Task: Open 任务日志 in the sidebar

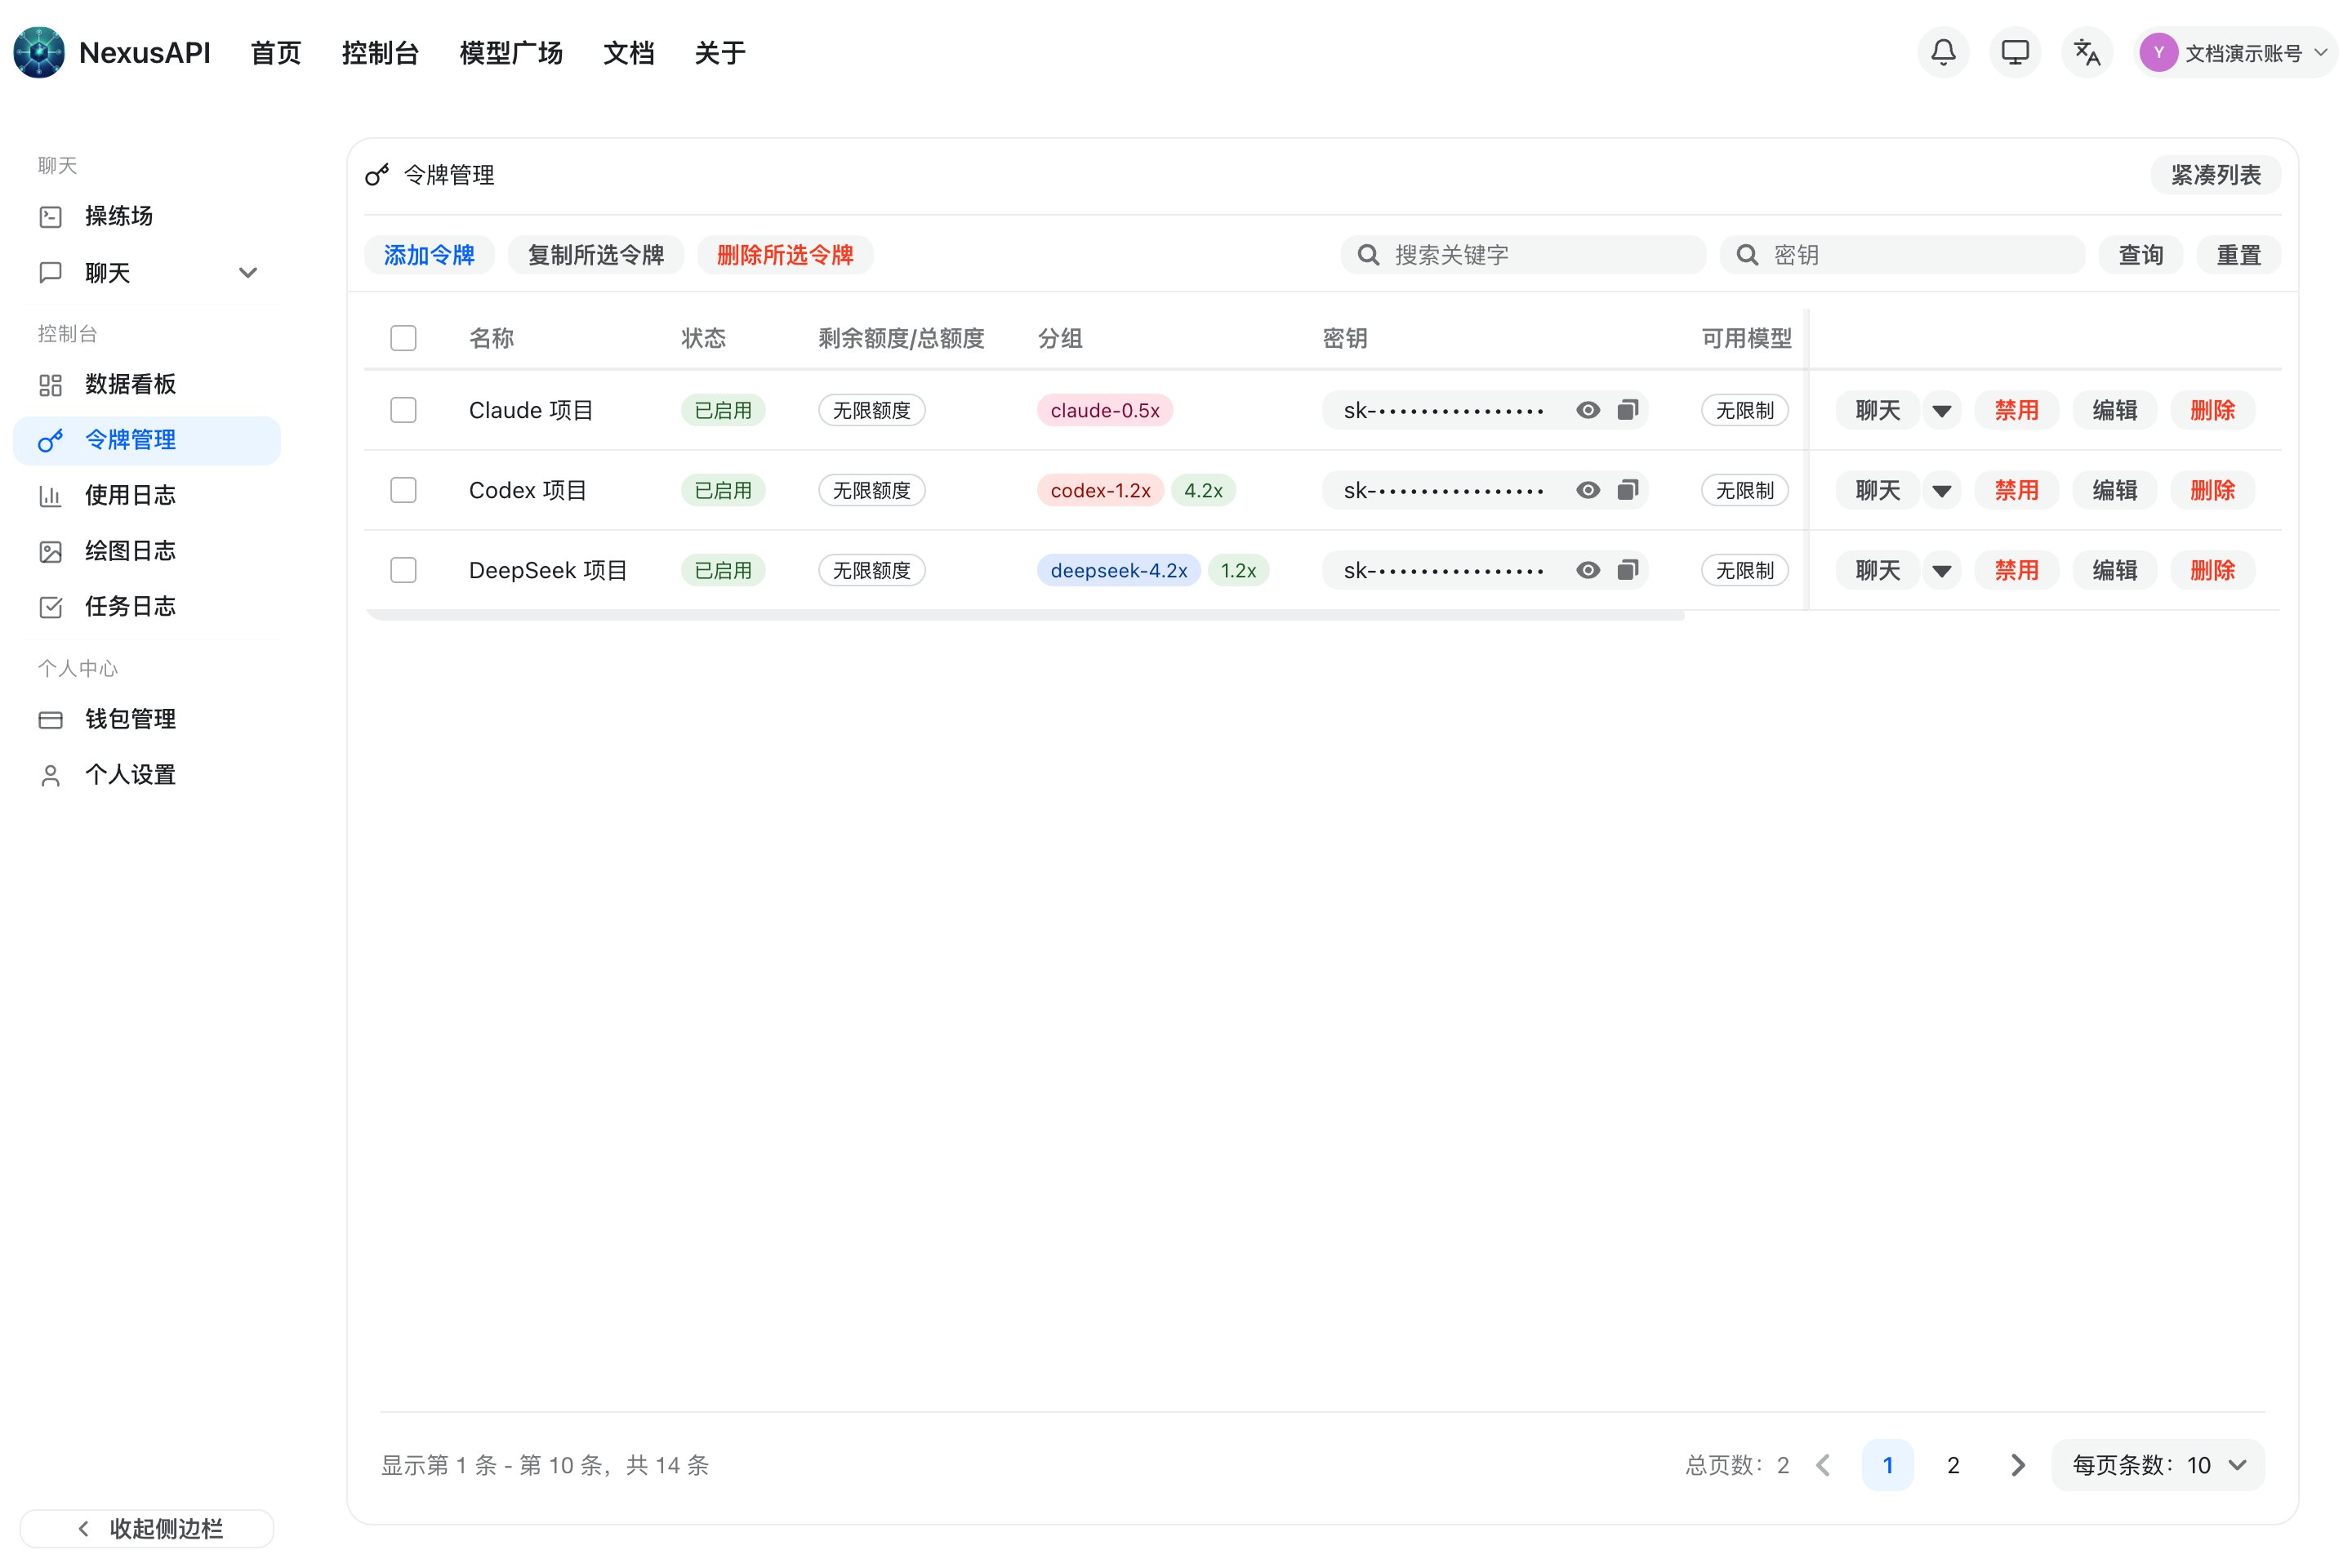Action: click(147, 606)
